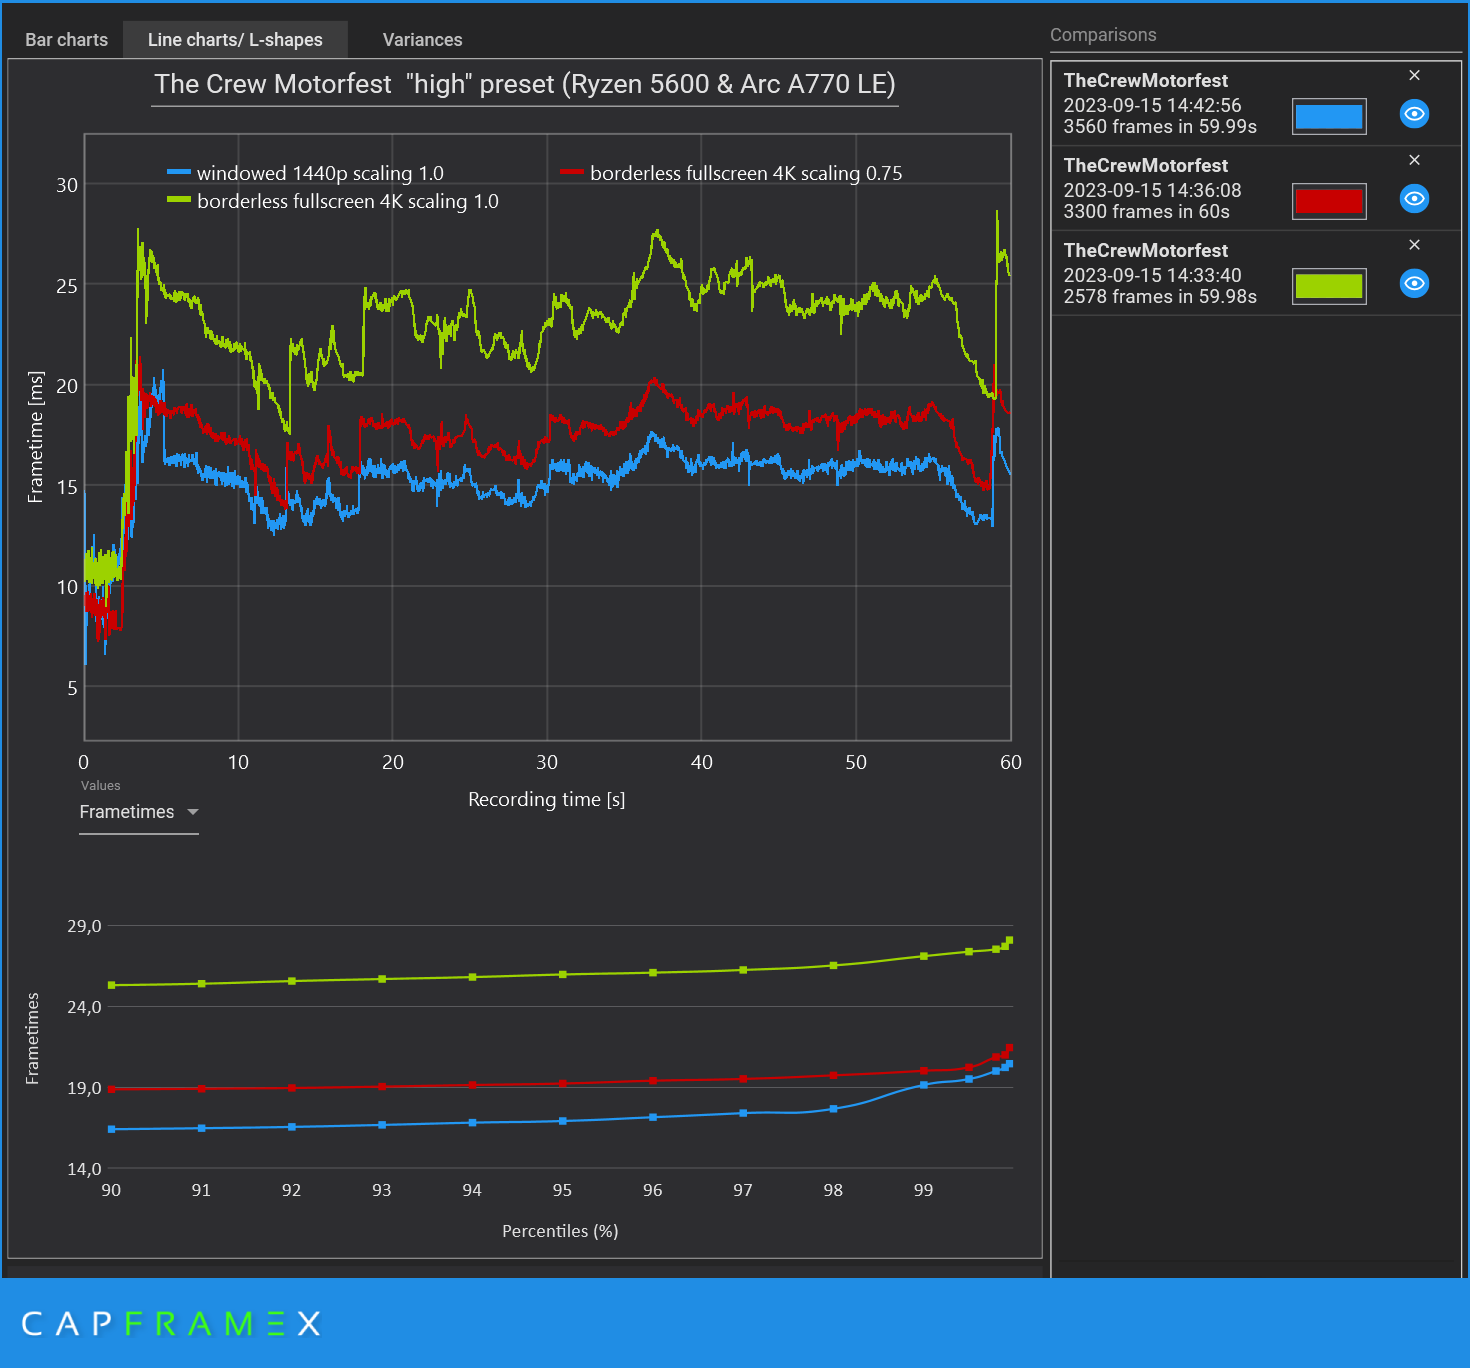This screenshot has height=1368, width=1470.
Task: Click the 'Percentiles (%)' axis label
Action: click(x=560, y=1231)
